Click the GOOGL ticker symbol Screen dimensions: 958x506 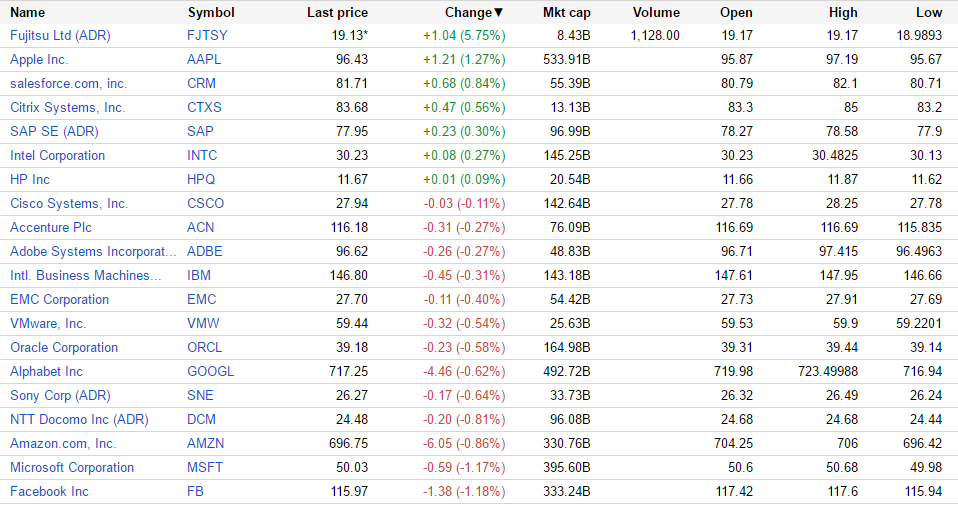[211, 371]
